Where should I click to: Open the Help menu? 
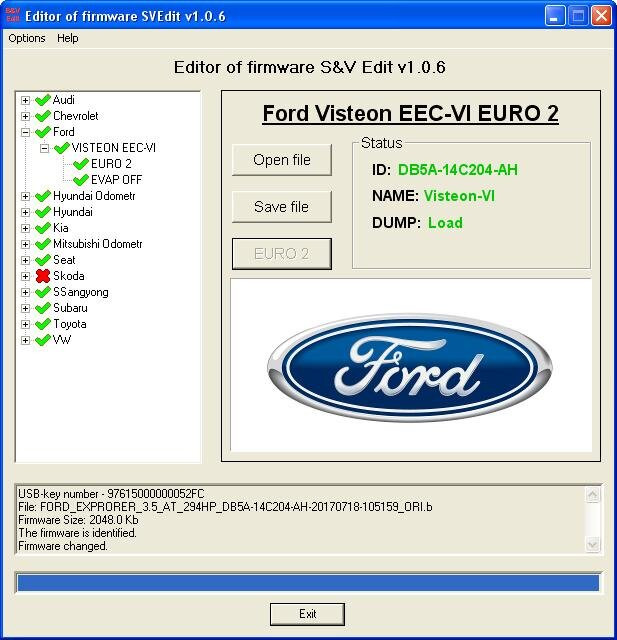pos(68,38)
